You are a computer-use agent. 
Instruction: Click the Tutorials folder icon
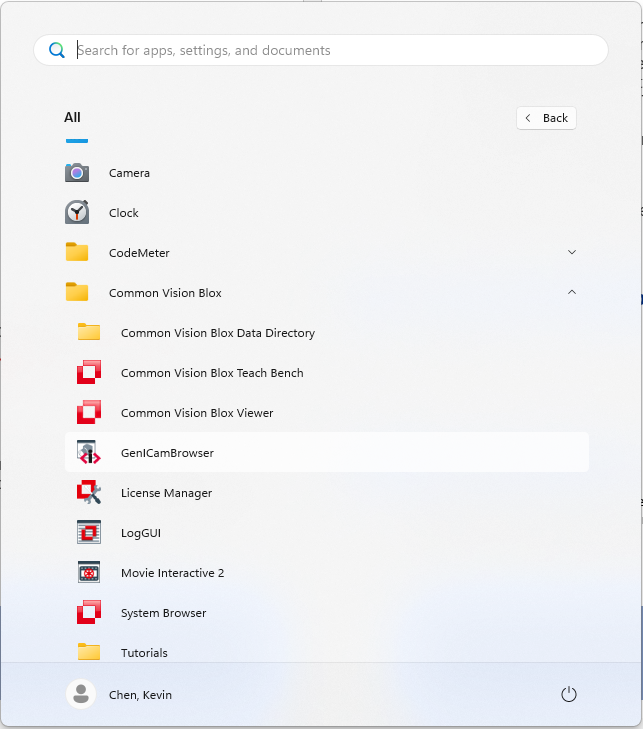coord(89,652)
